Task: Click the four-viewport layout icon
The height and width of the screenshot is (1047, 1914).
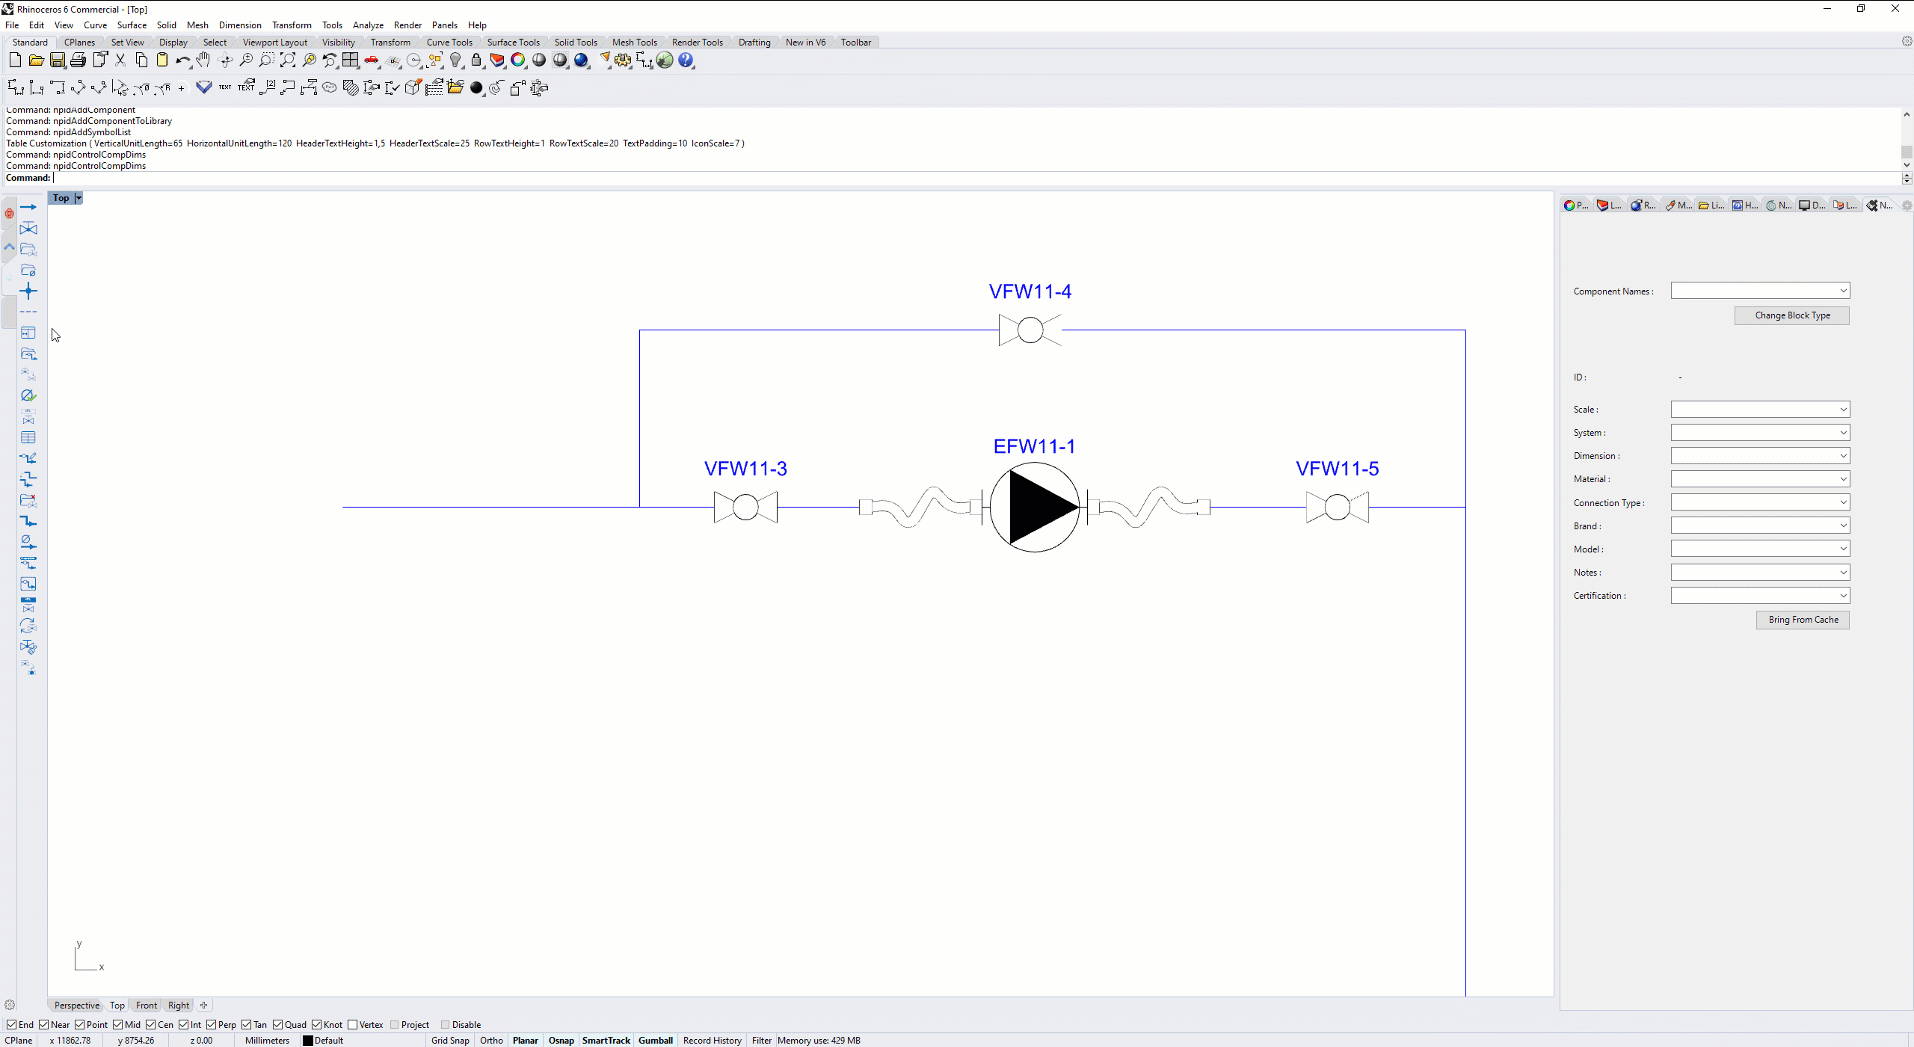Action: pyautogui.click(x=350, y=60)
